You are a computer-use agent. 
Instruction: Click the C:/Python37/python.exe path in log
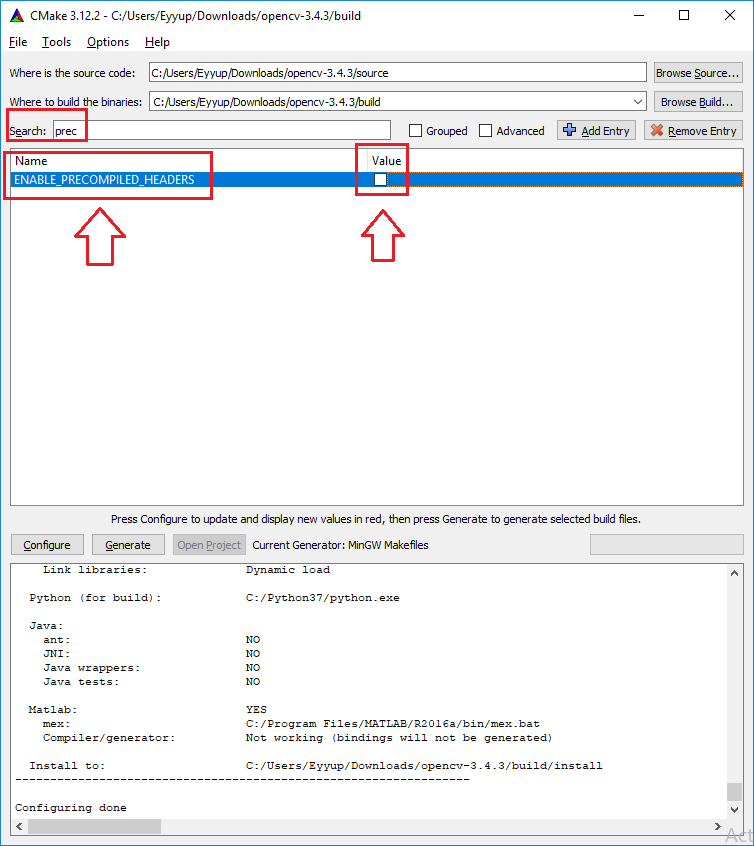(323, 598)
